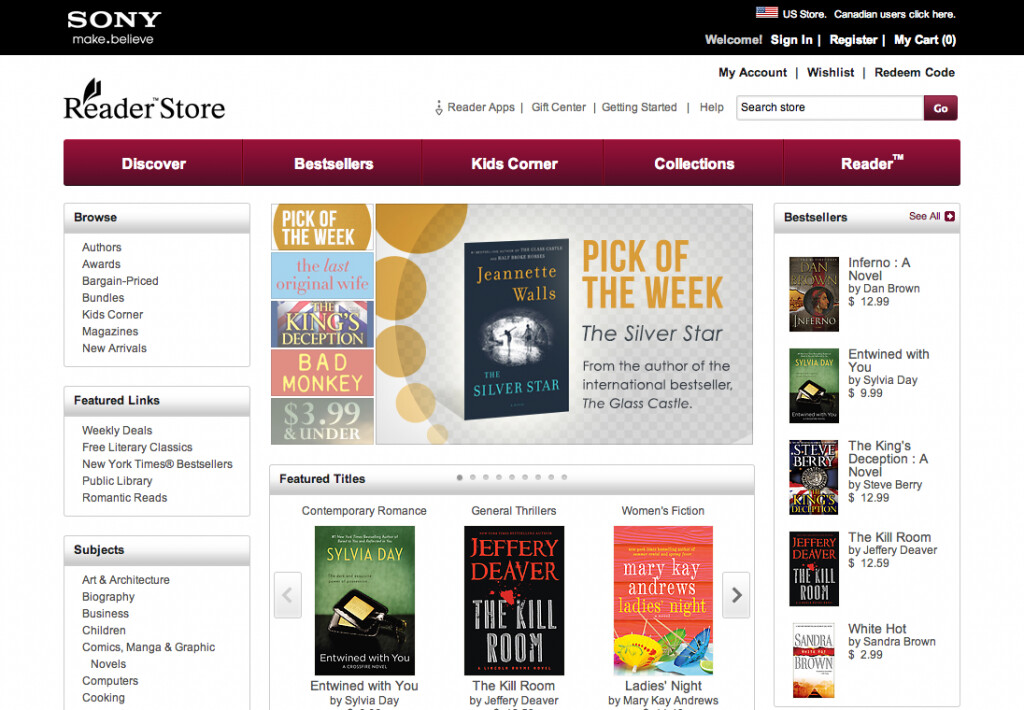Open the Reader™ tab
The width and height of the screenshot is (1024, 710).
click(872, 163)
